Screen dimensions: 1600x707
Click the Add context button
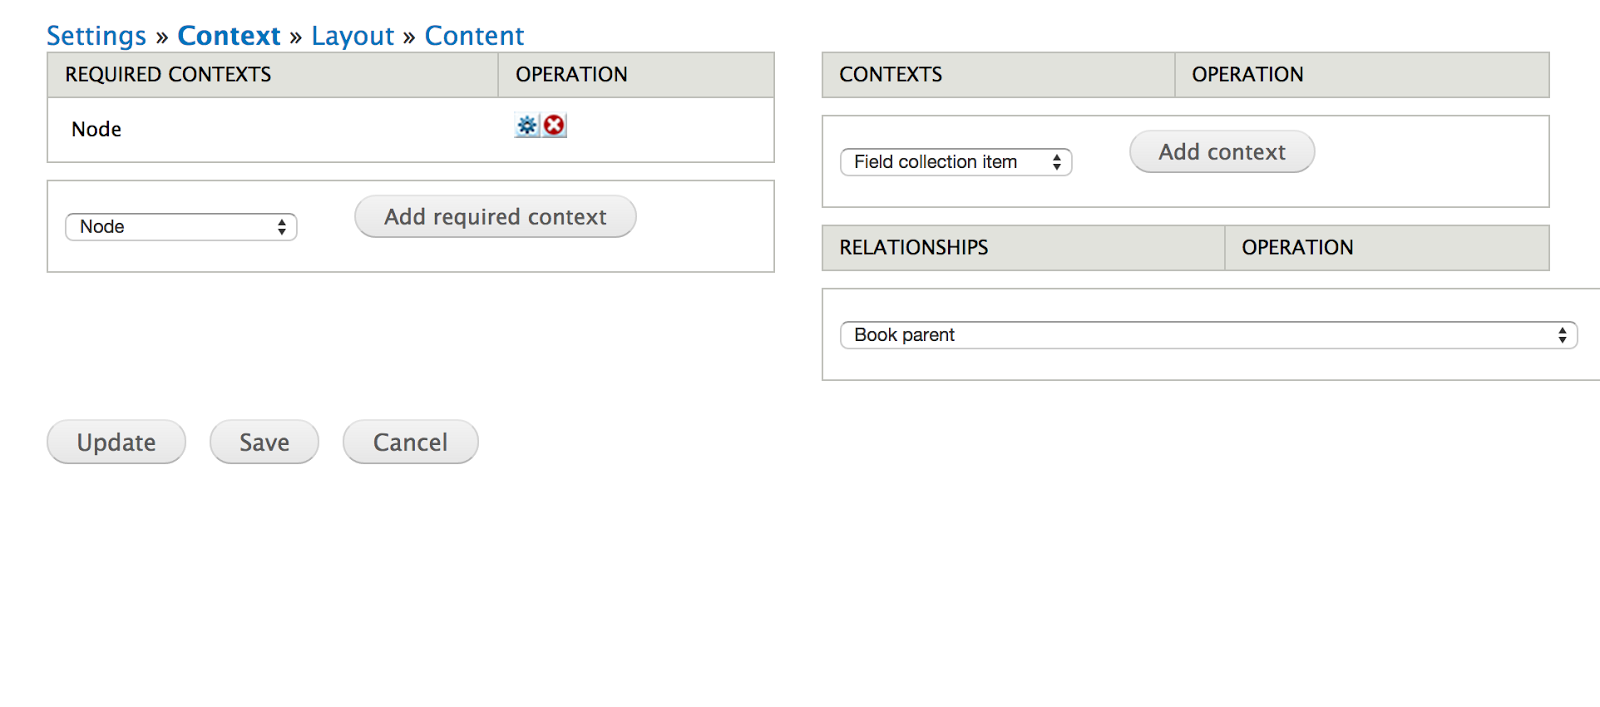[x=1222, y=152]
